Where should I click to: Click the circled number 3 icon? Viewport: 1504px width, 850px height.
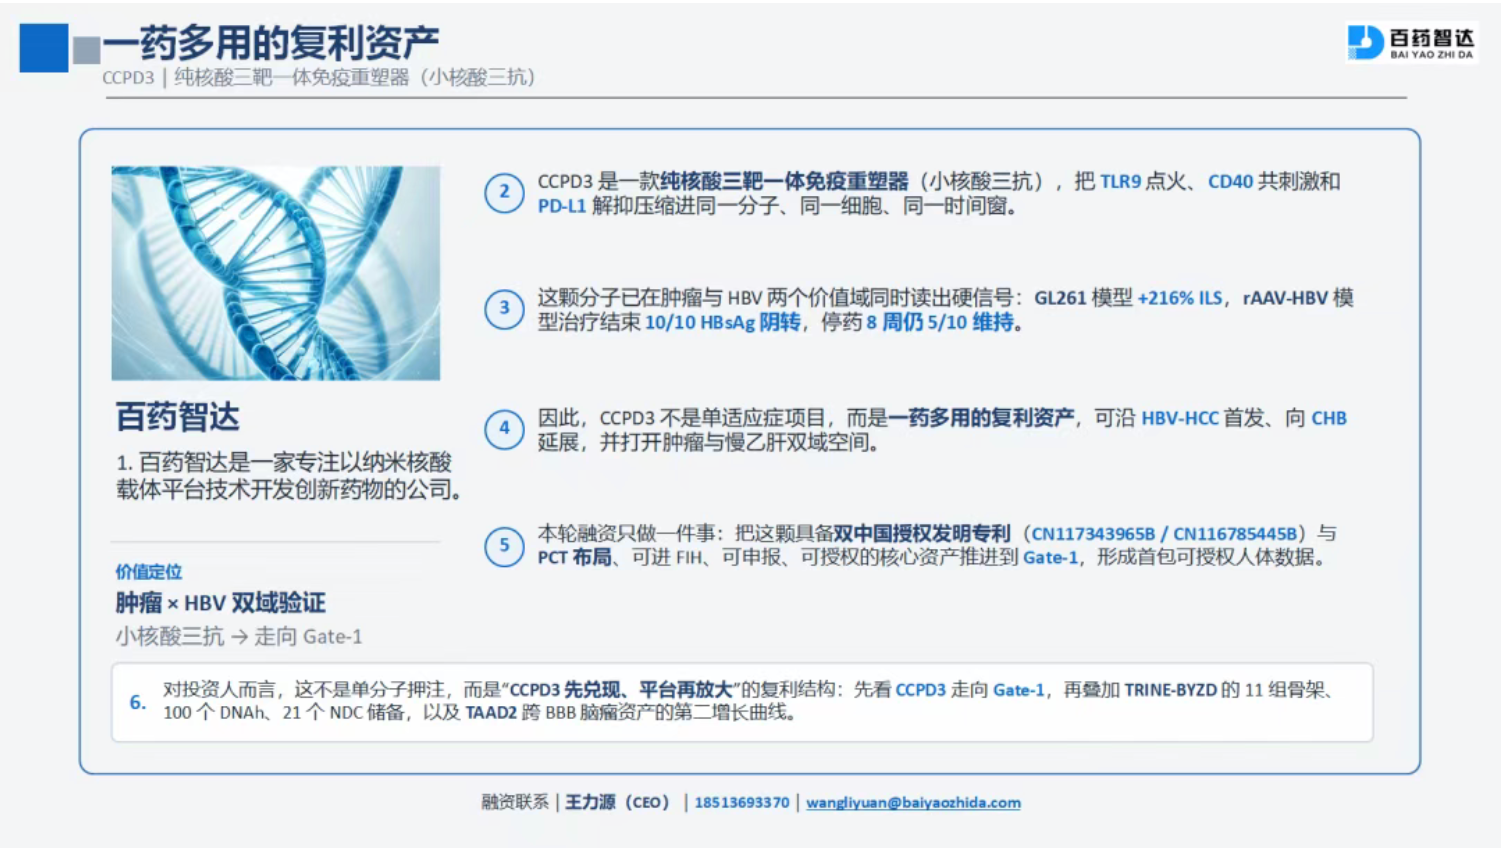pos(504,309)
